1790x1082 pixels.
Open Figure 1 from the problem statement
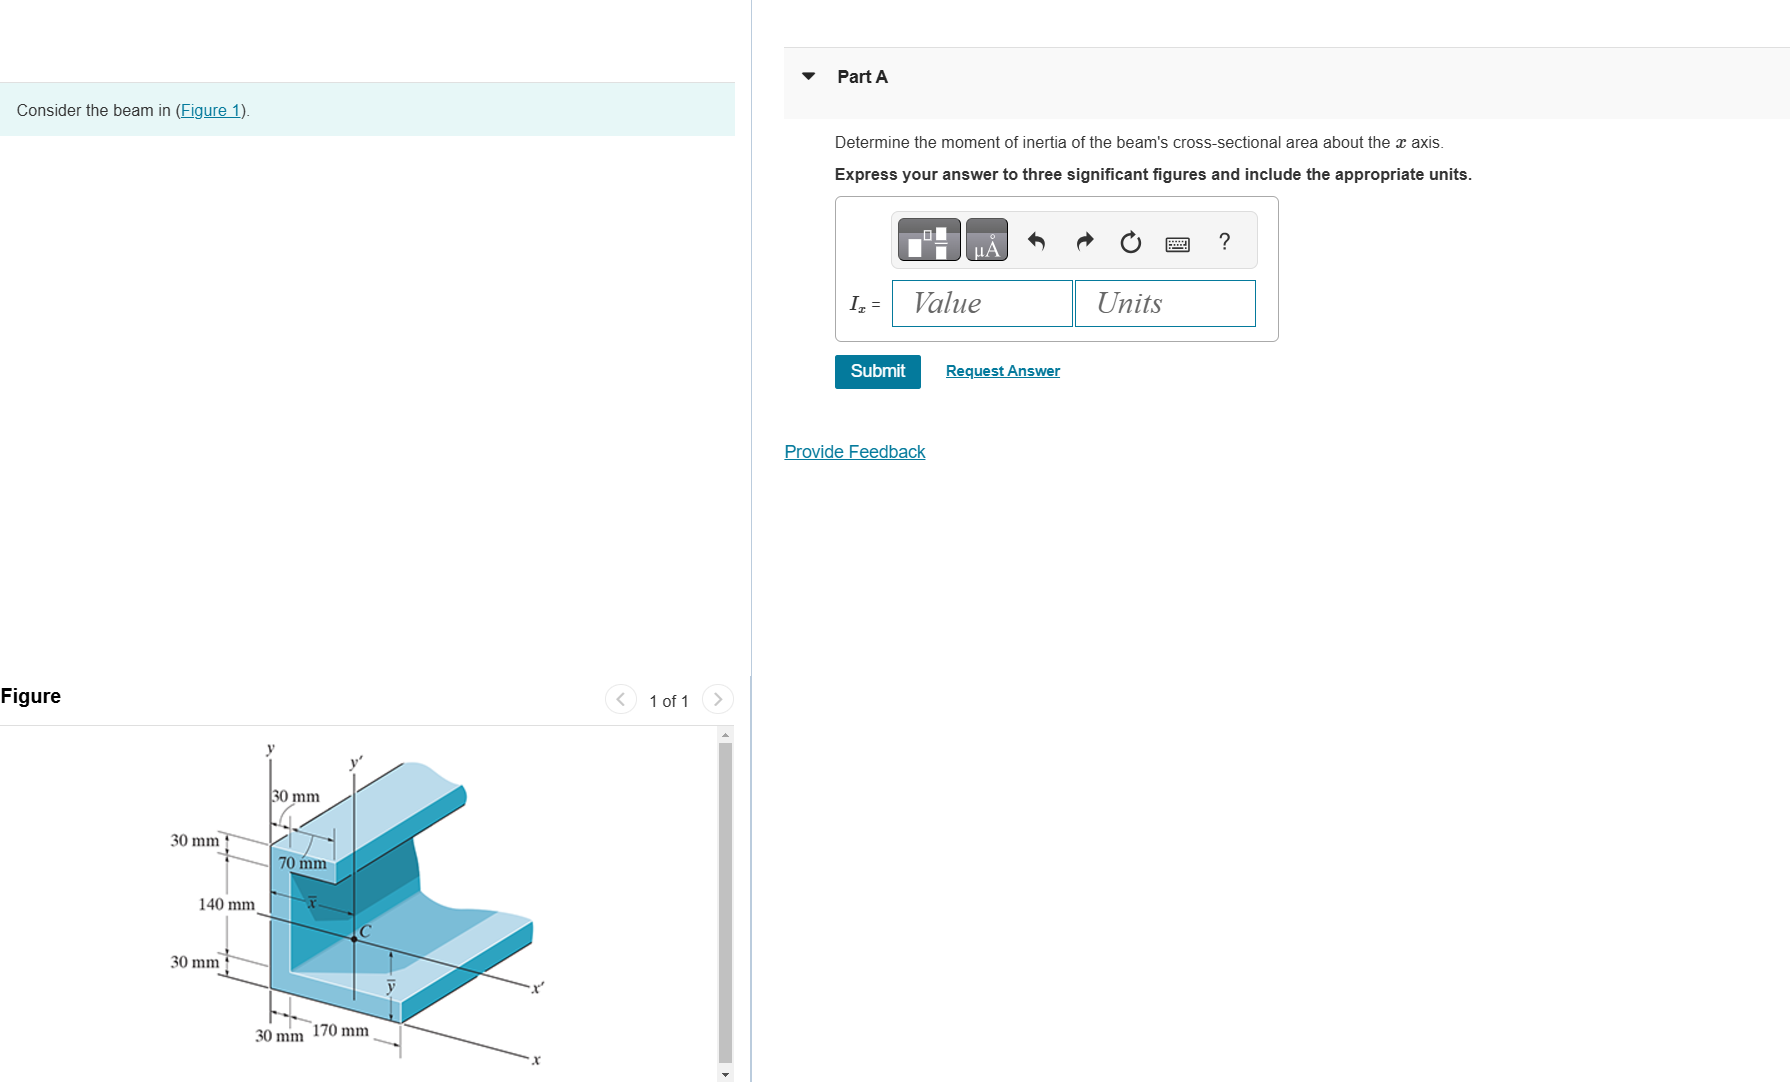[210, 110]
